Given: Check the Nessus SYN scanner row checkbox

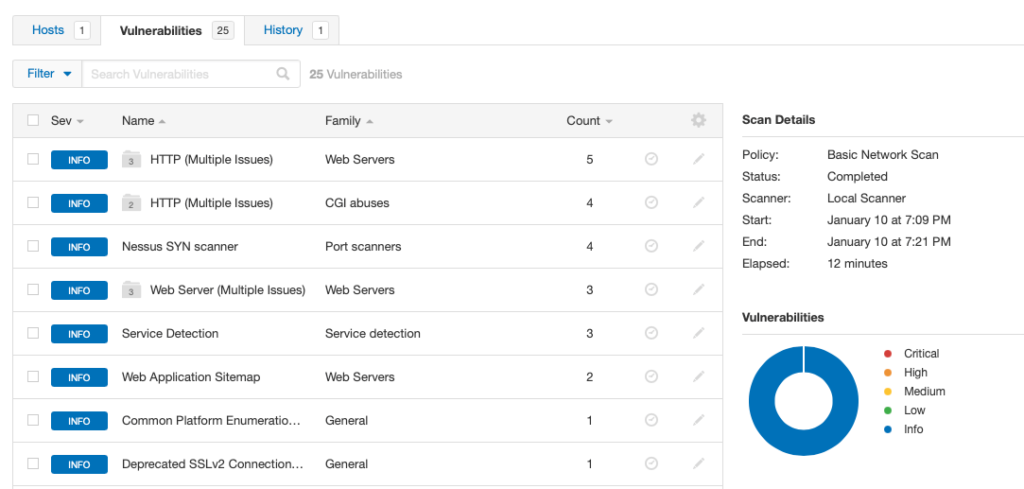Looking at the screenshot, I should (x=33, y=246).
